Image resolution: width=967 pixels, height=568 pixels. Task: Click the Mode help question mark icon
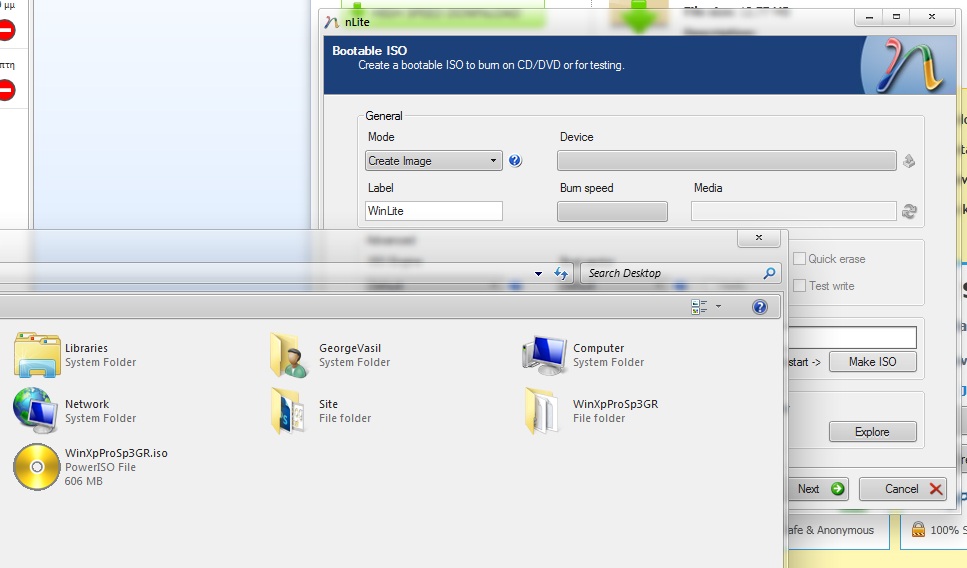515,161
